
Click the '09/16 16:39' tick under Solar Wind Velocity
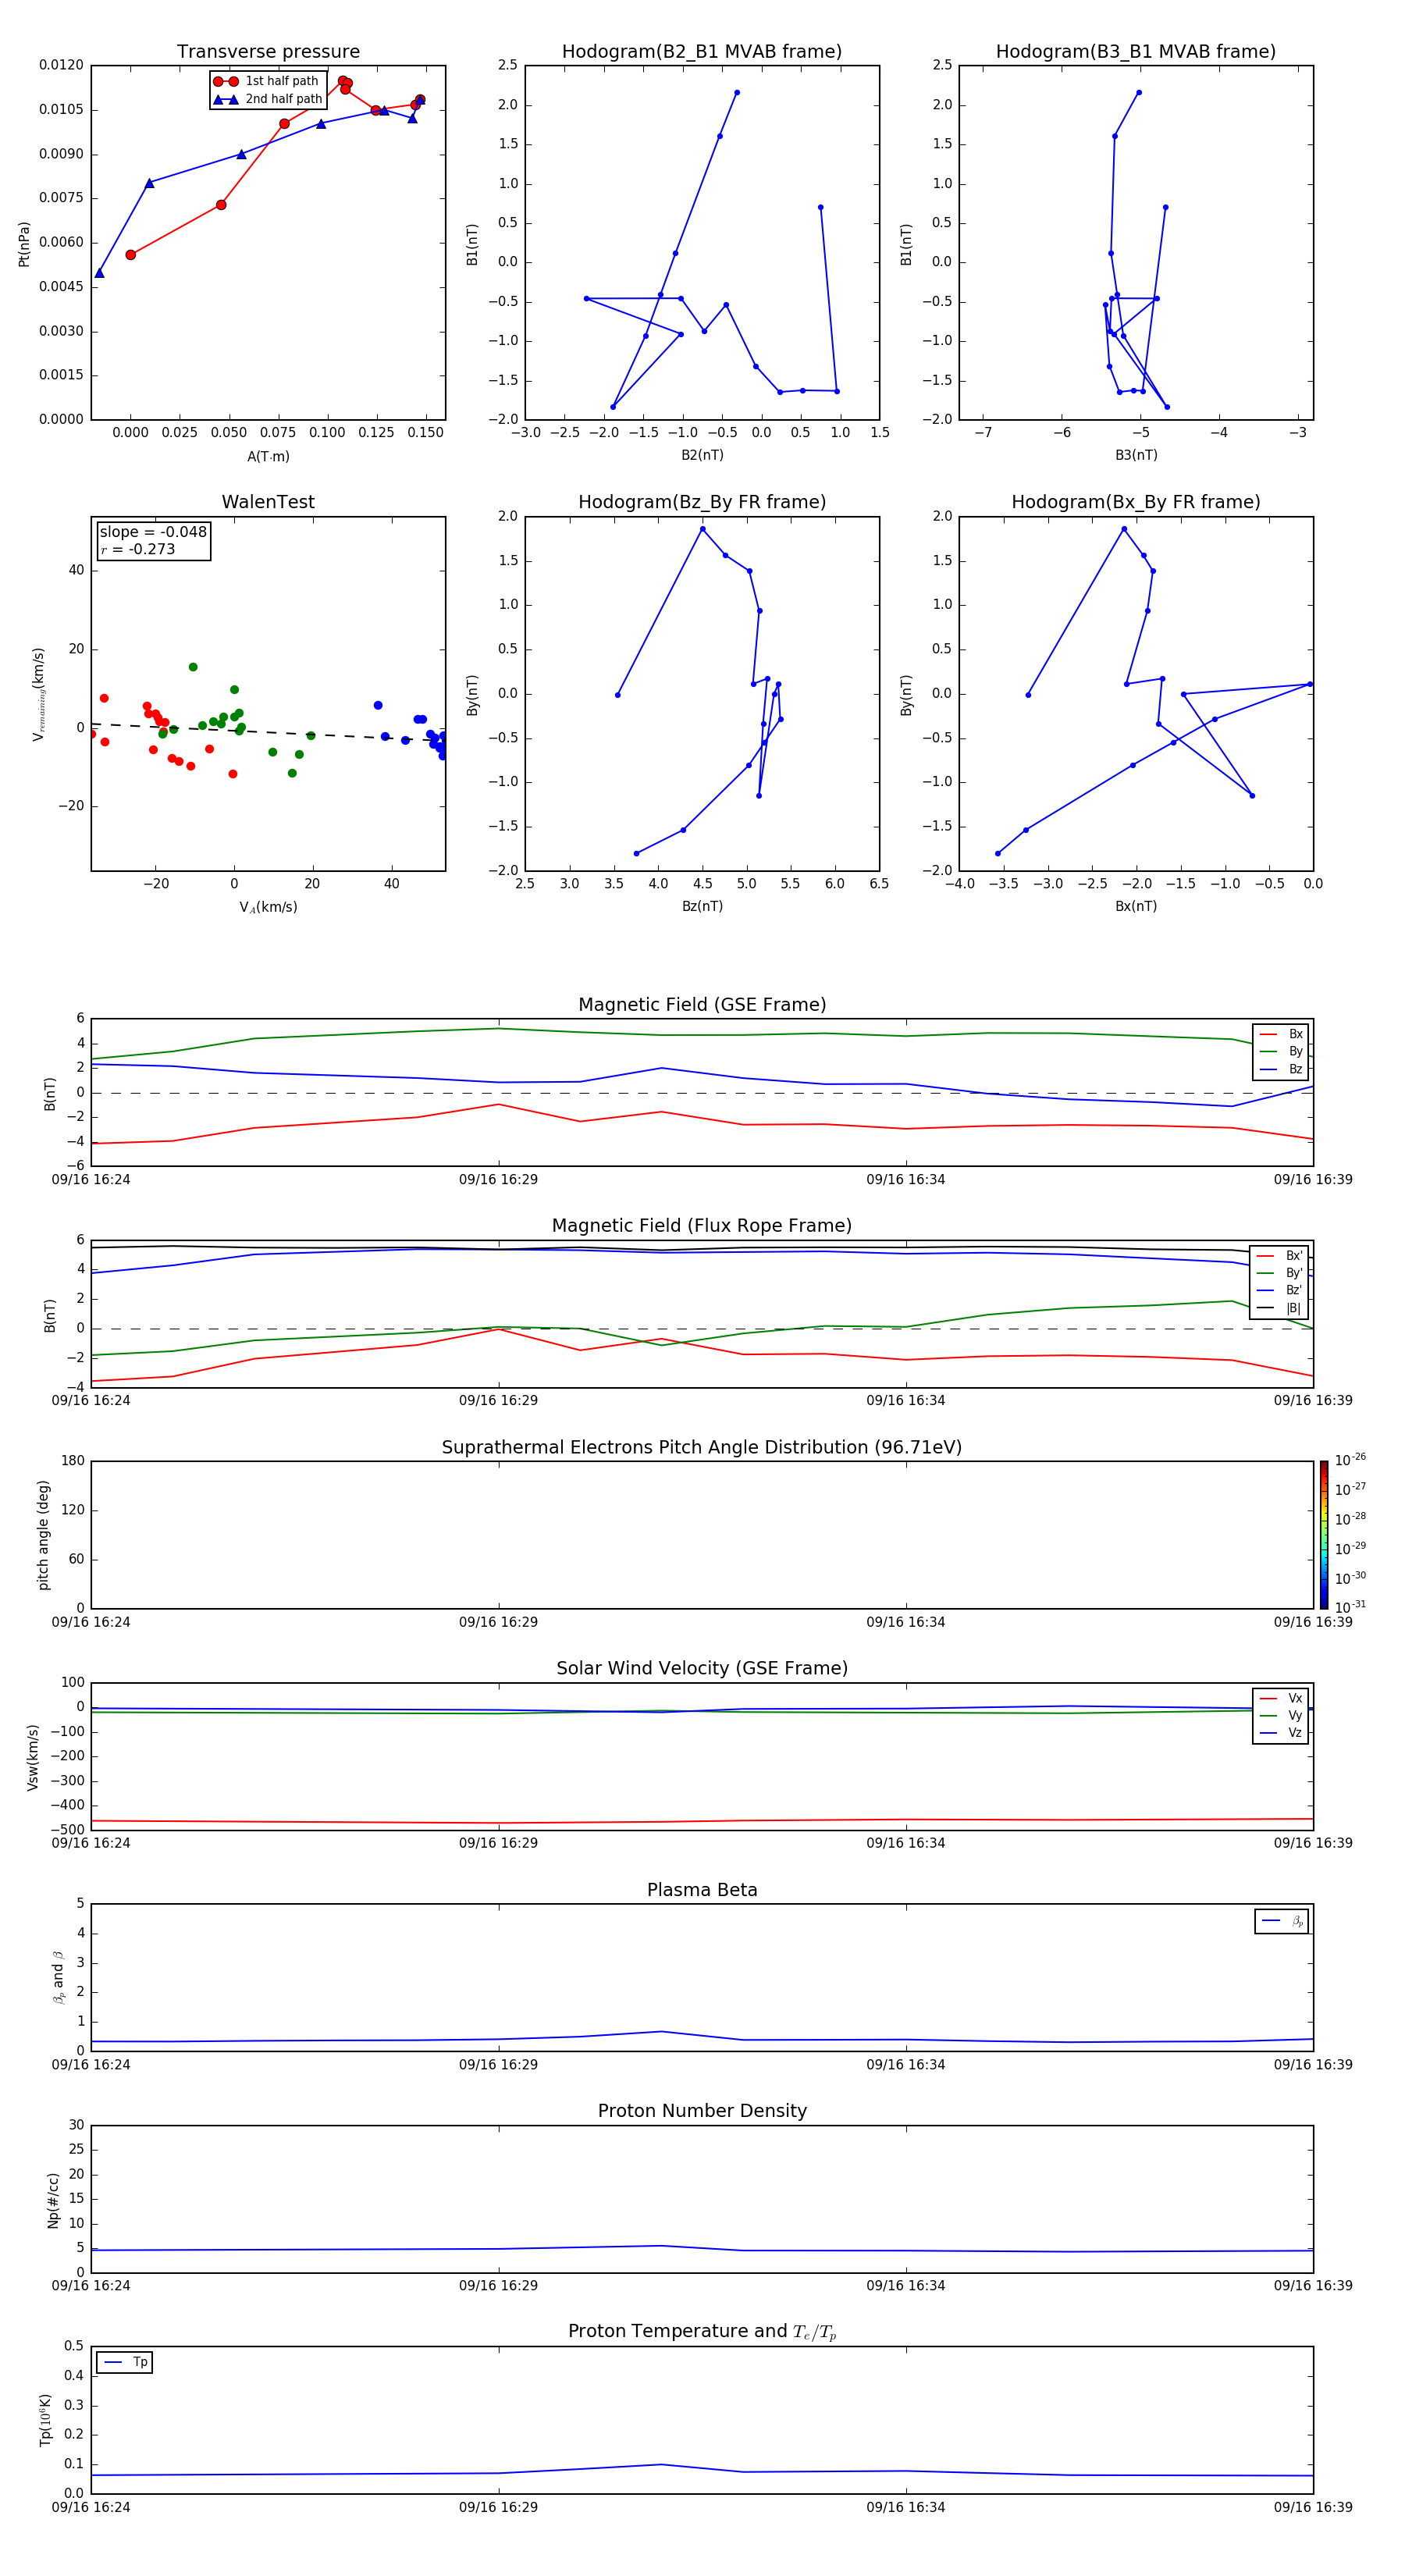(x=1313, y=1843)
